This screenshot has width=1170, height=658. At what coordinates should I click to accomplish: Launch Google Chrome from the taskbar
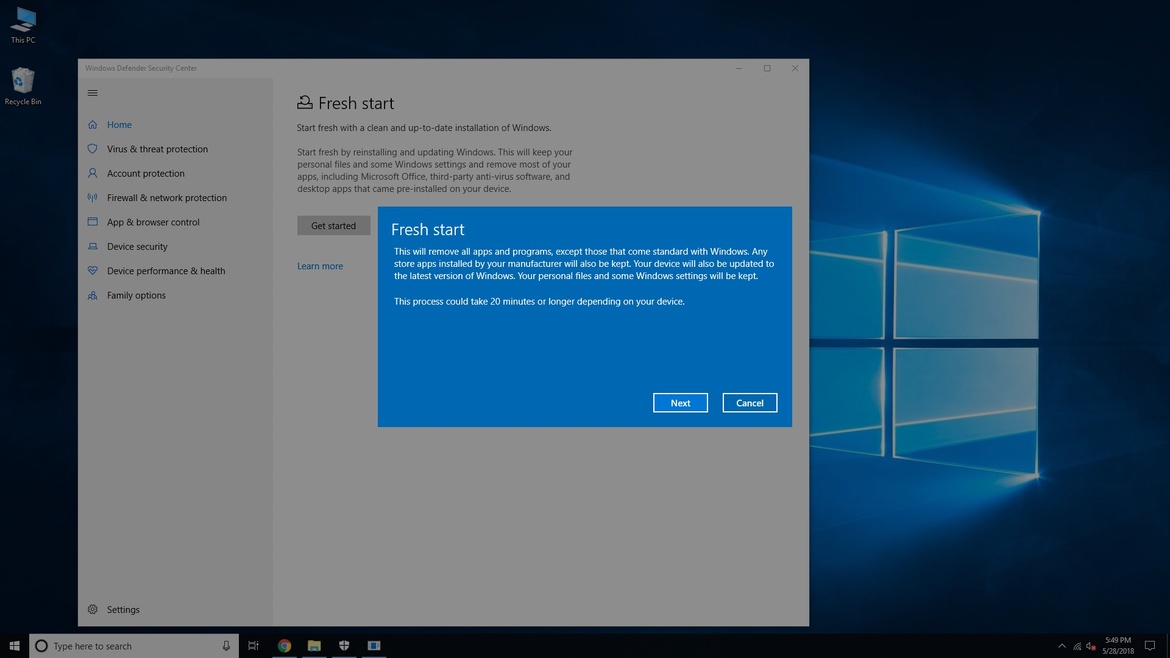click(284, 645)
